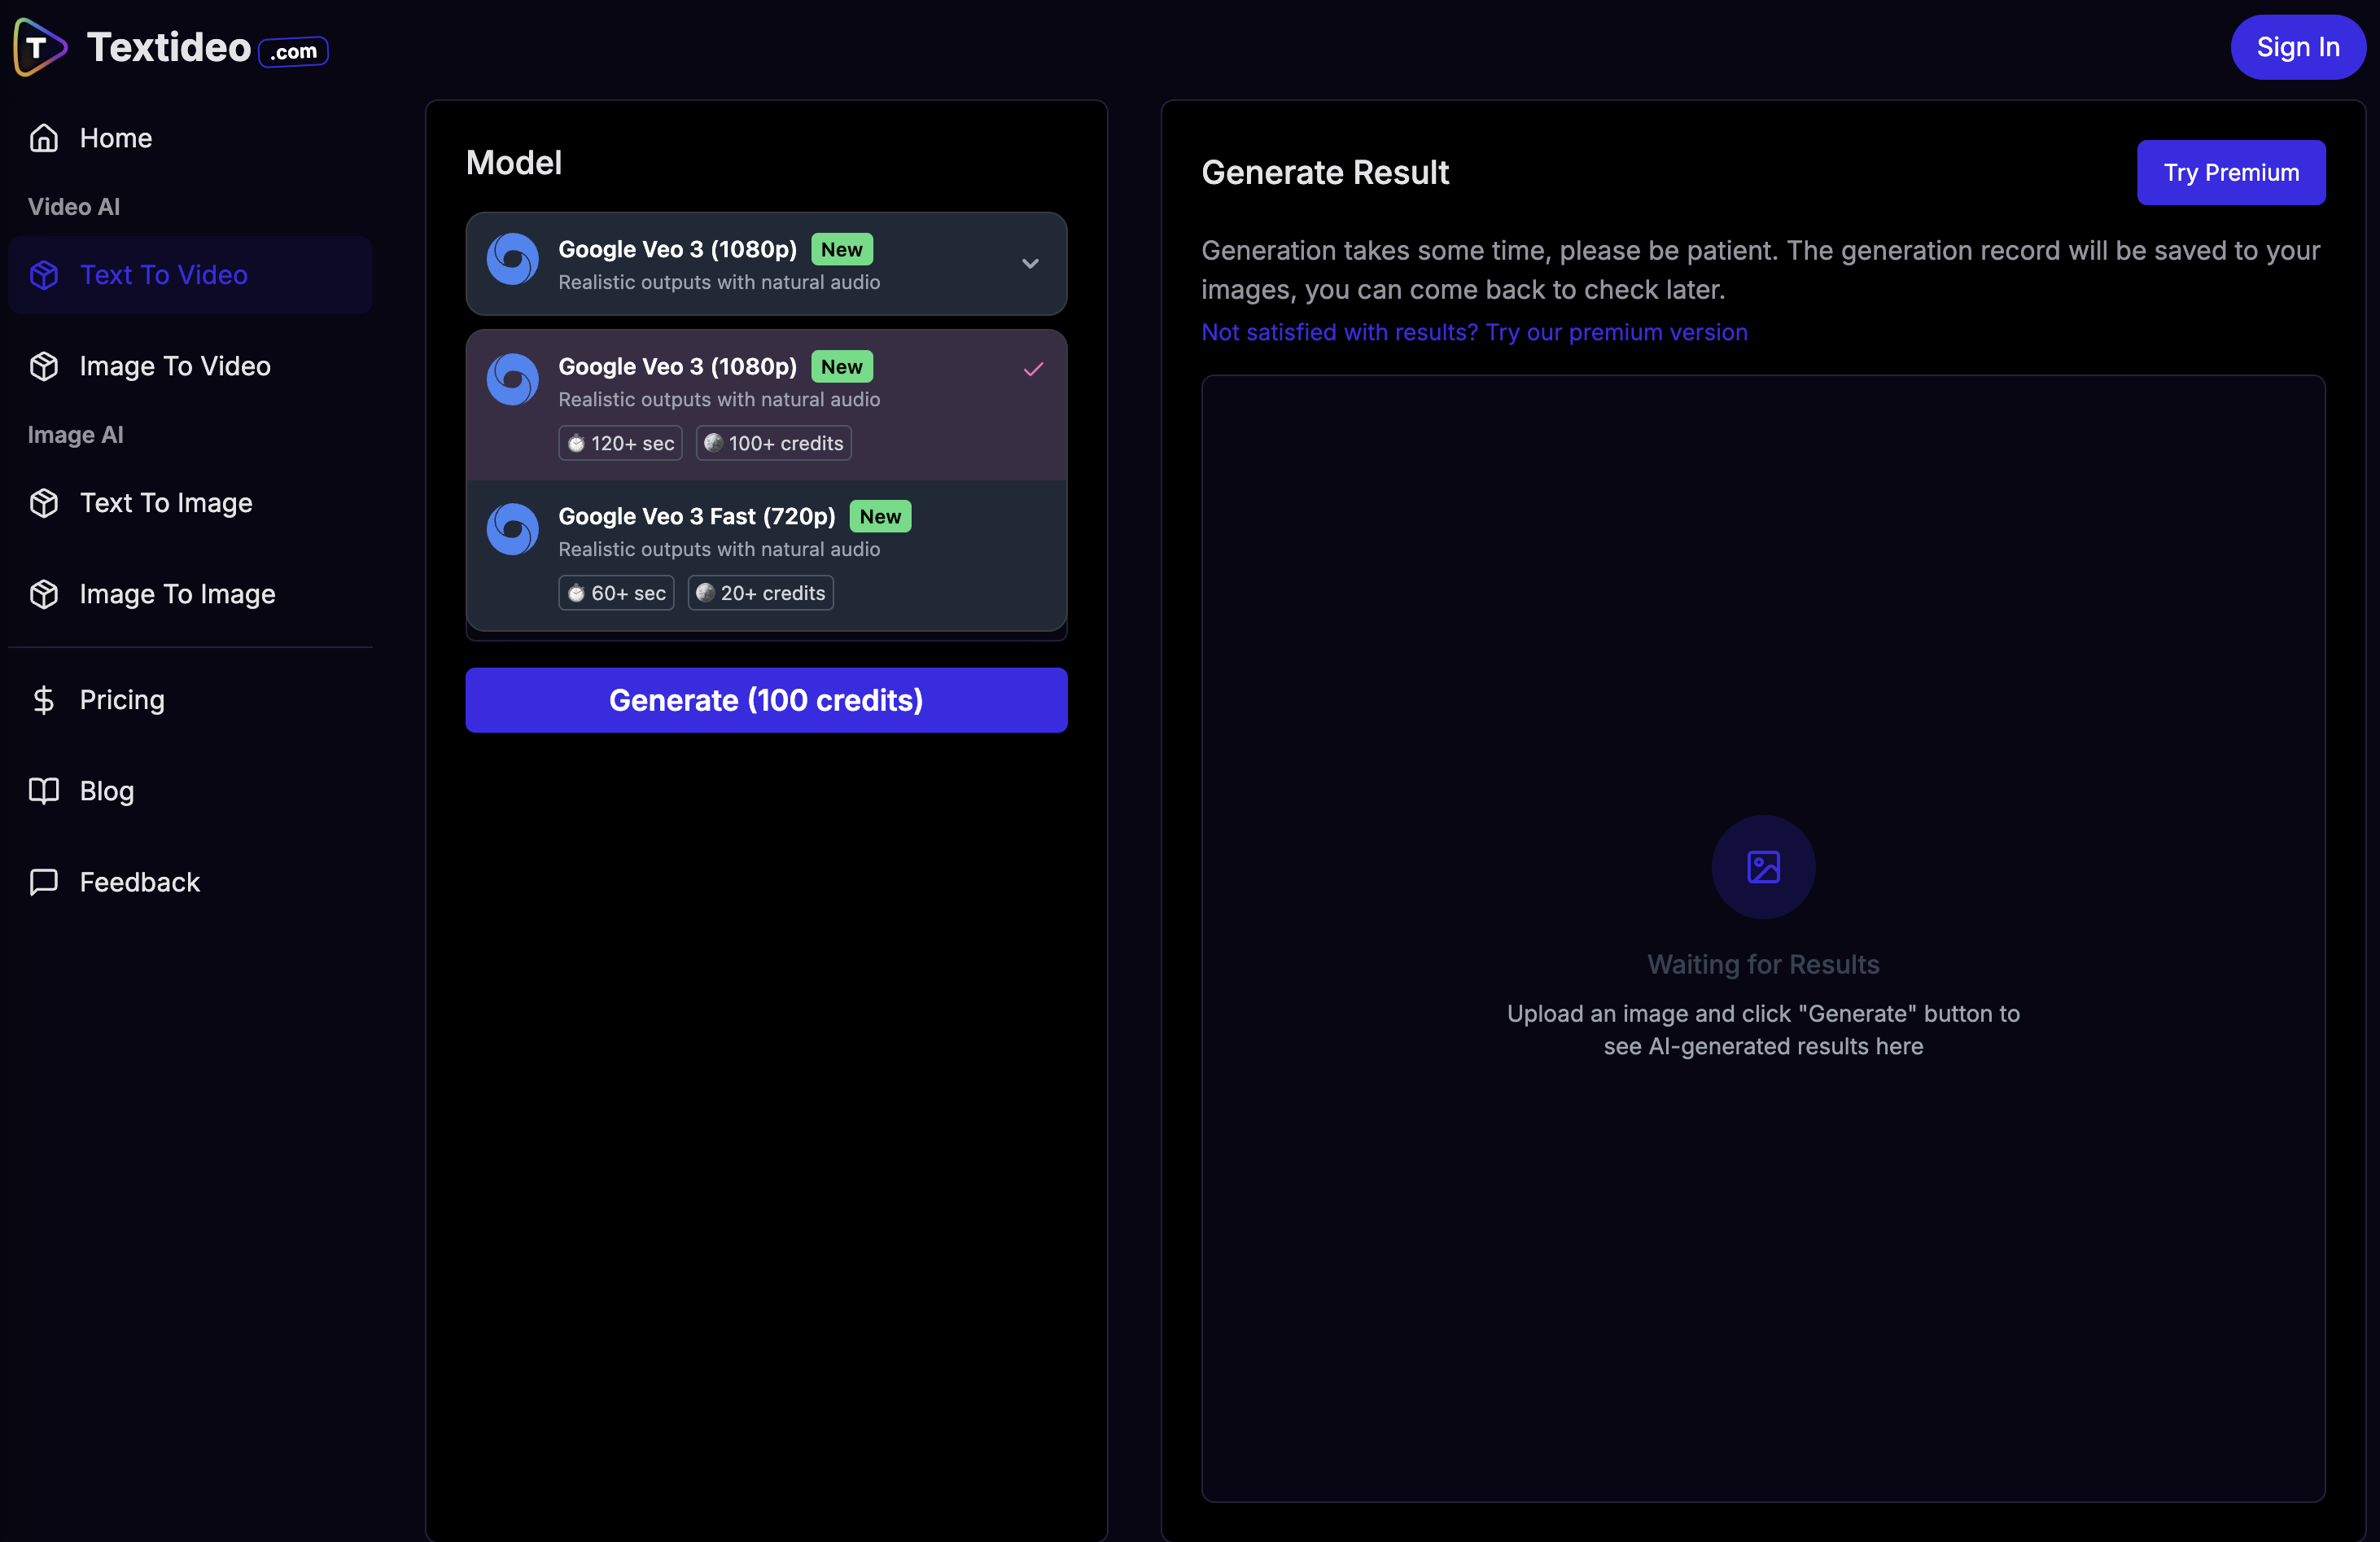Click the Blog open-book icon
Image resolution: width=2380 pixels, height=1542 pixels.
pyautogui.click(x=44, y=791)
